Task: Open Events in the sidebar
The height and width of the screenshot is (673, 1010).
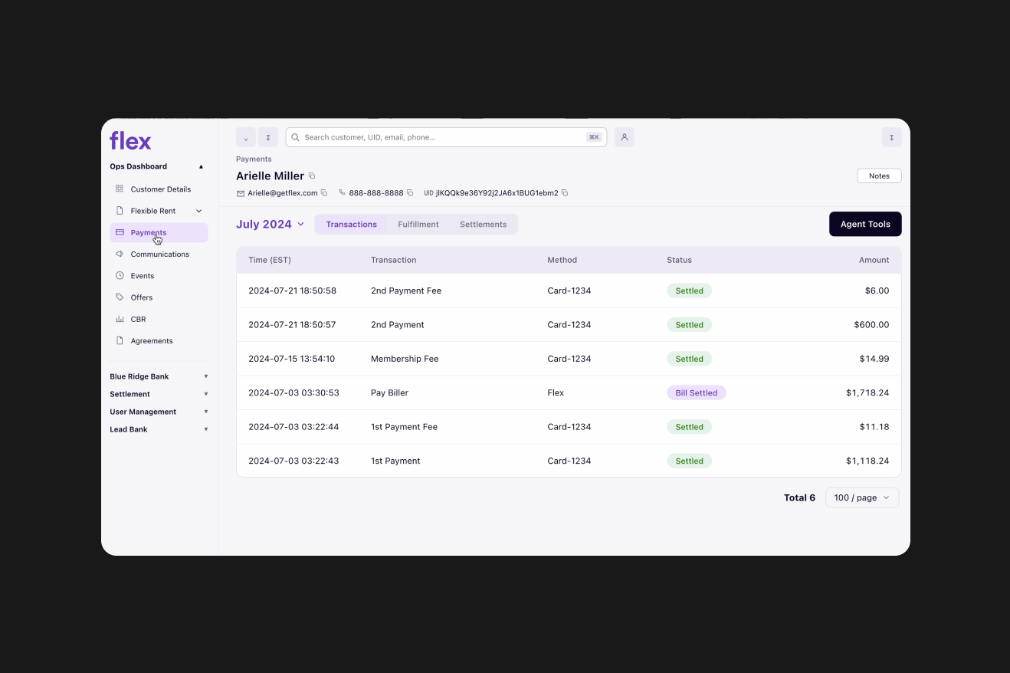Action: pyautogui.click(x=159, y=276)
